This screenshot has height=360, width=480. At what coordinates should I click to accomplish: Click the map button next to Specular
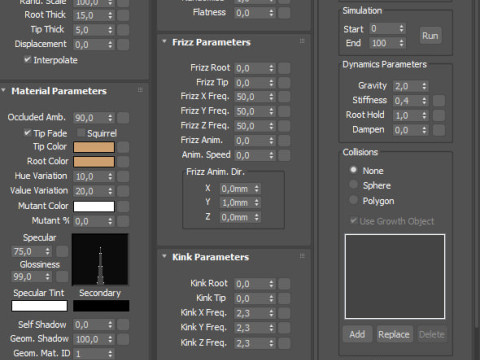coord(62,251)
